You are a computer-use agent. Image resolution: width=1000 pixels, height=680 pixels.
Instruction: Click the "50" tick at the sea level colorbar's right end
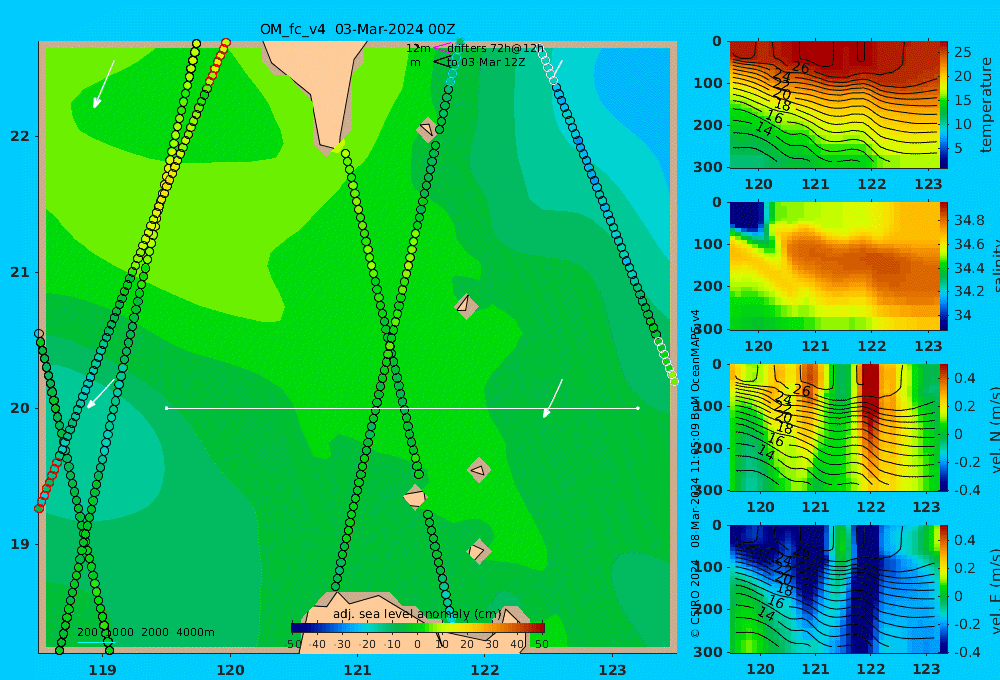pyautogui.click(x=541, y=644)
